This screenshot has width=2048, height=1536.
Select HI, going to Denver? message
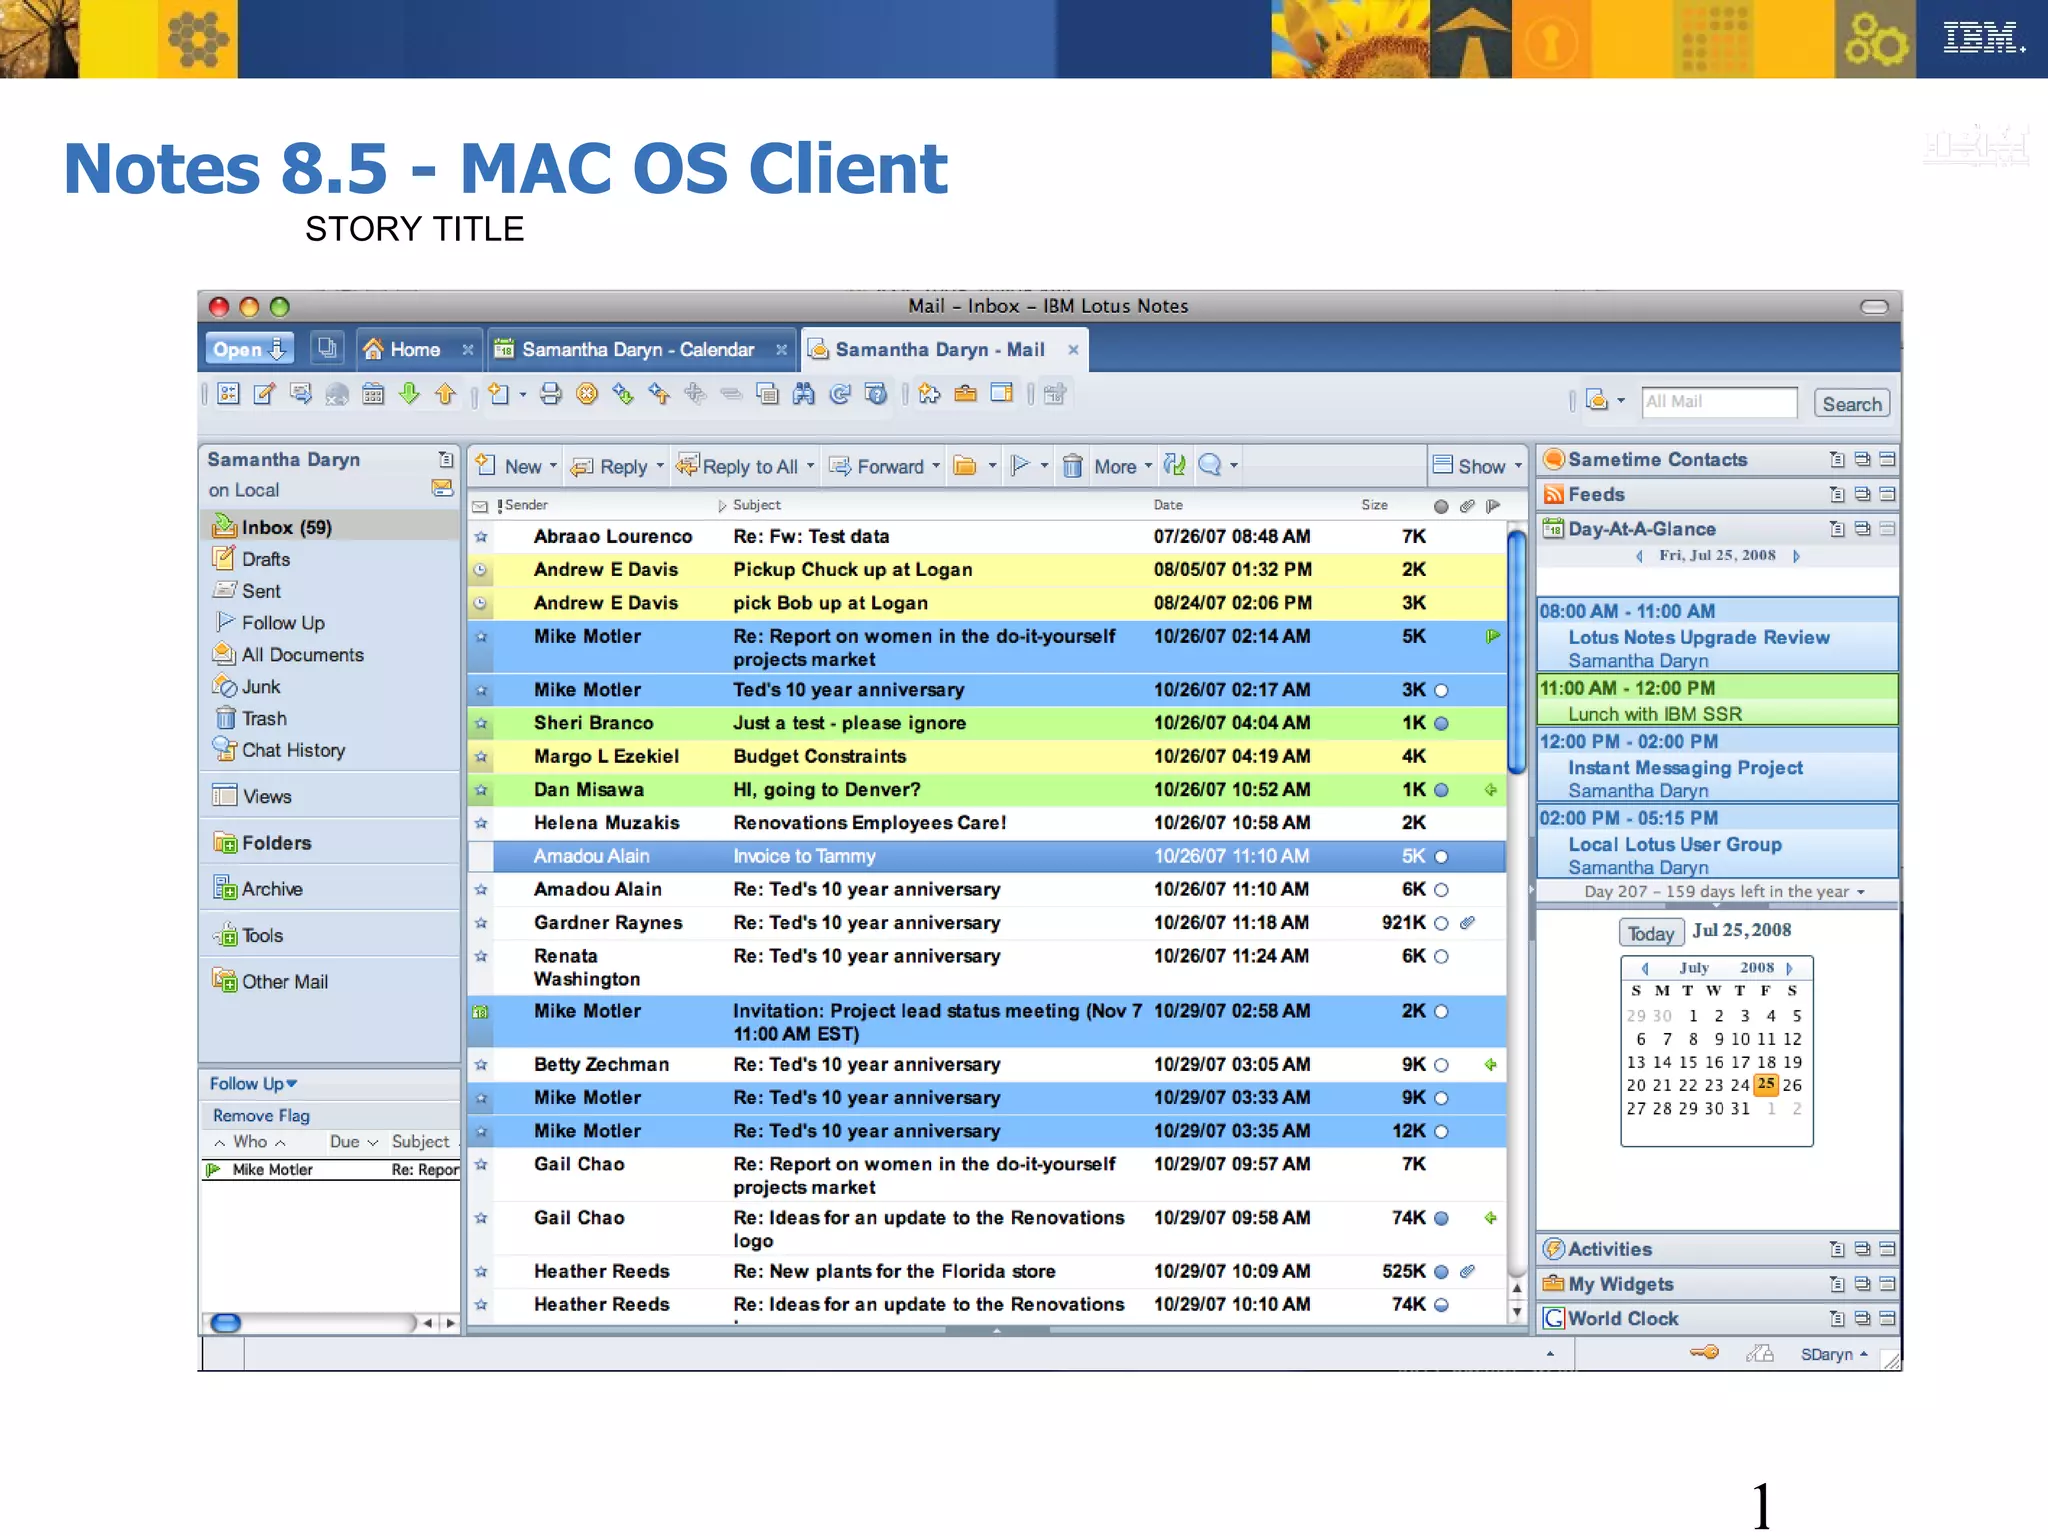coord(987,790)
